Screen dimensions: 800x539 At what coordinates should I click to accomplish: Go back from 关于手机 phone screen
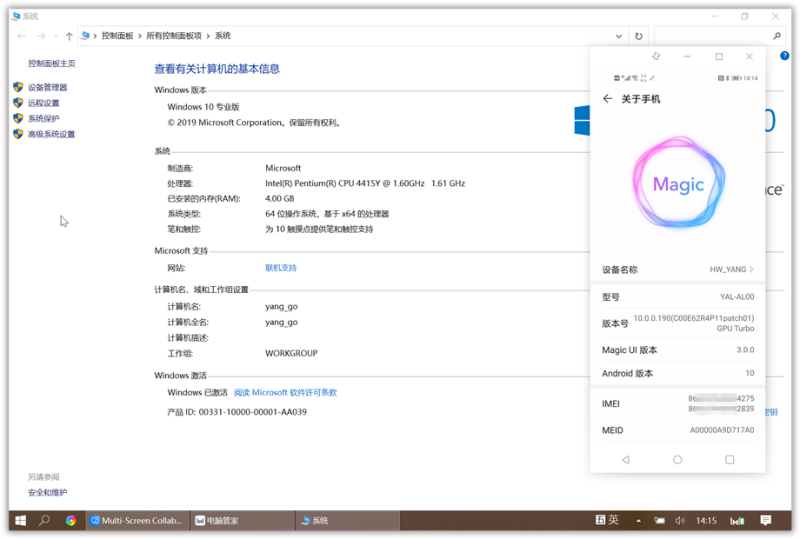tap(607, 99)
